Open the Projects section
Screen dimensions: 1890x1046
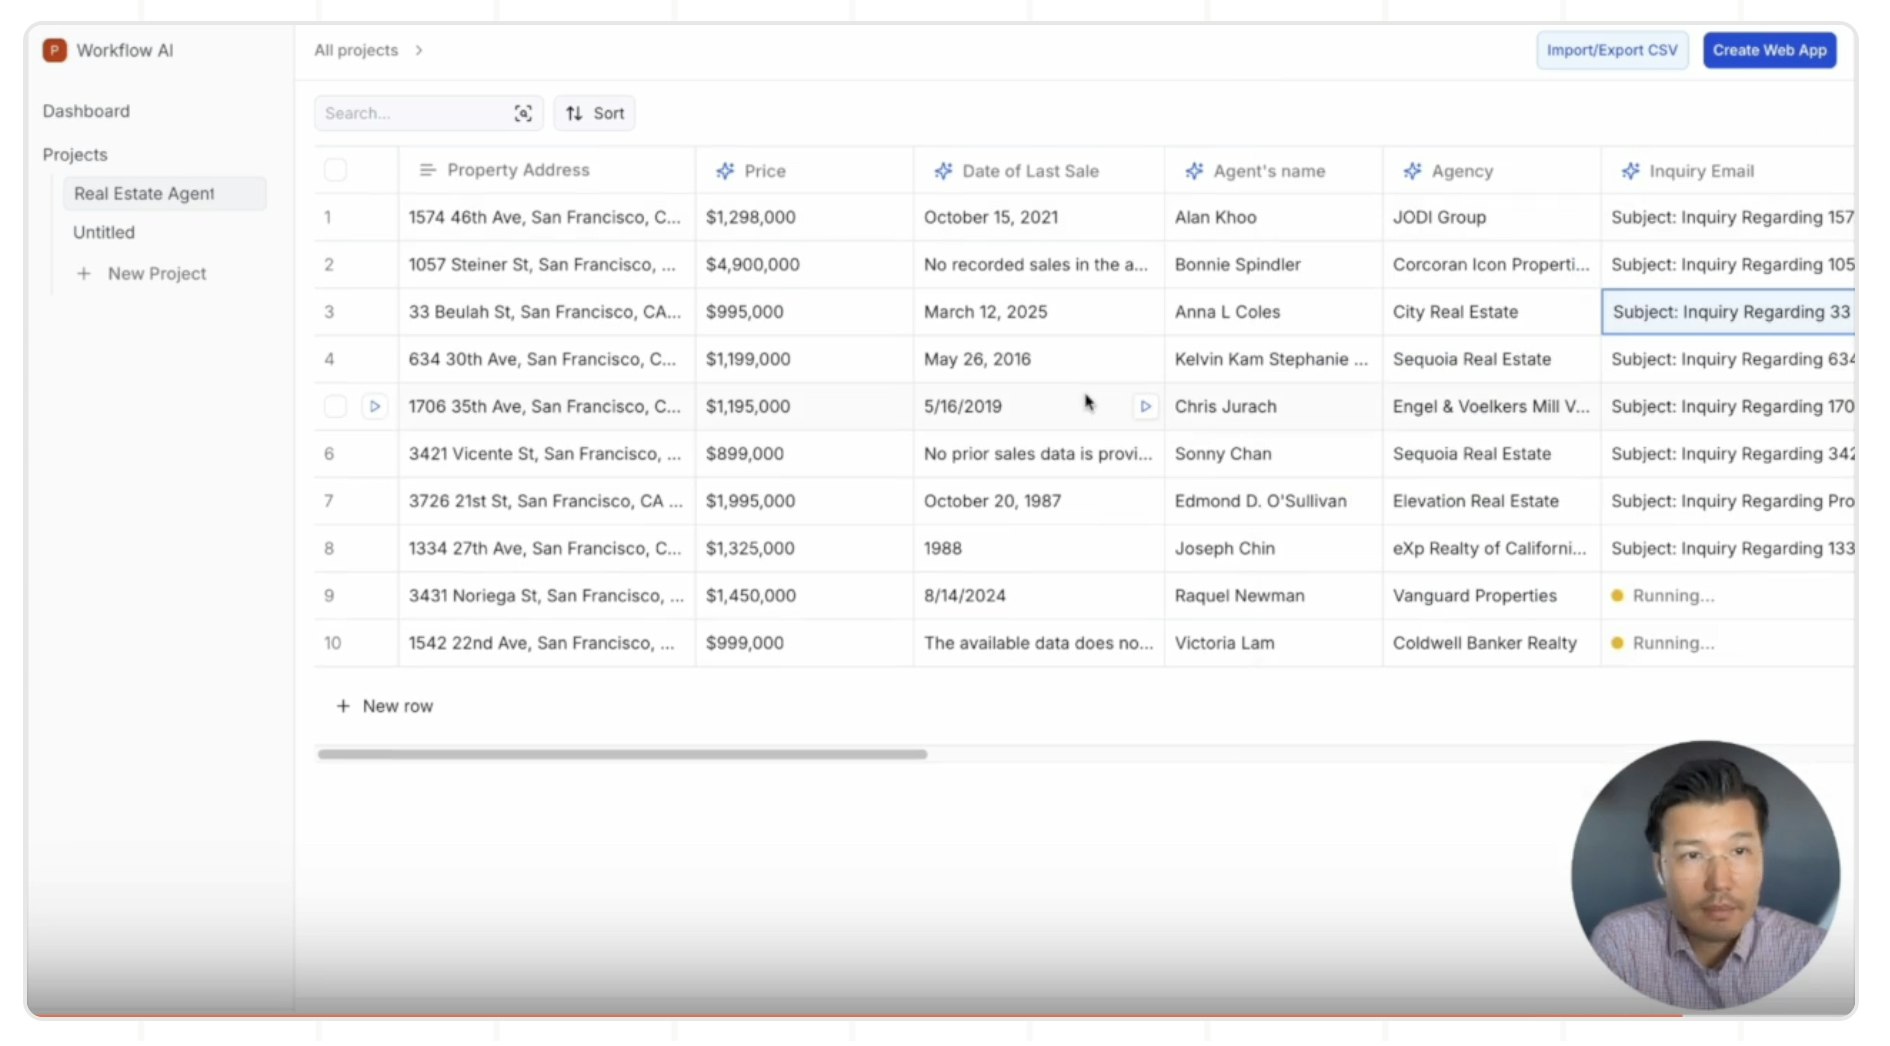coord(75,155)
